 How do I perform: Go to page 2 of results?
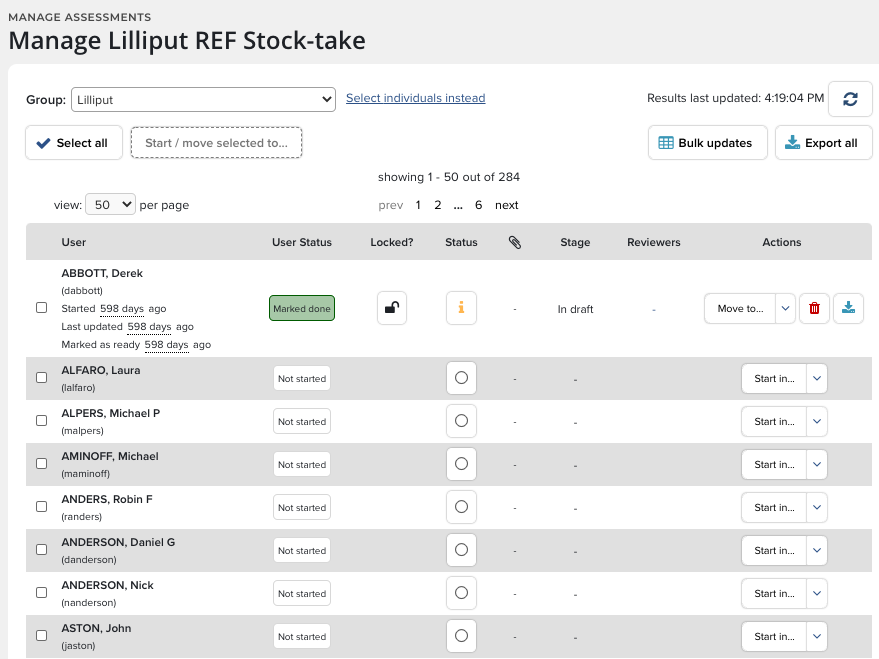click(437, 205)
